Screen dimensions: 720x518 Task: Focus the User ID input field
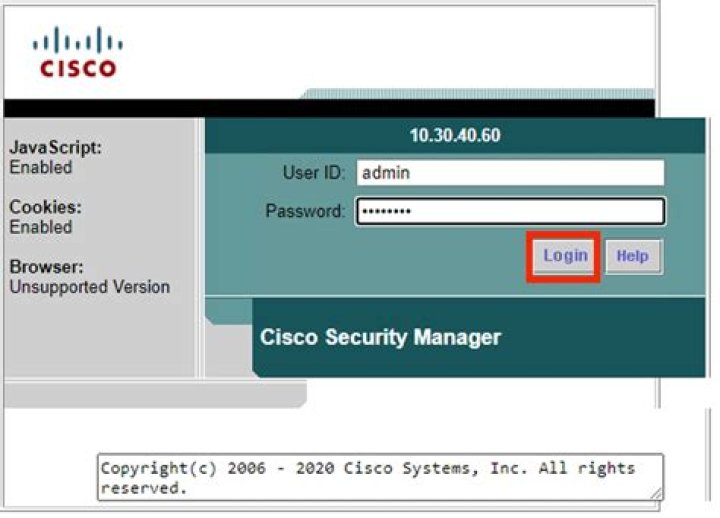[510, 173]
